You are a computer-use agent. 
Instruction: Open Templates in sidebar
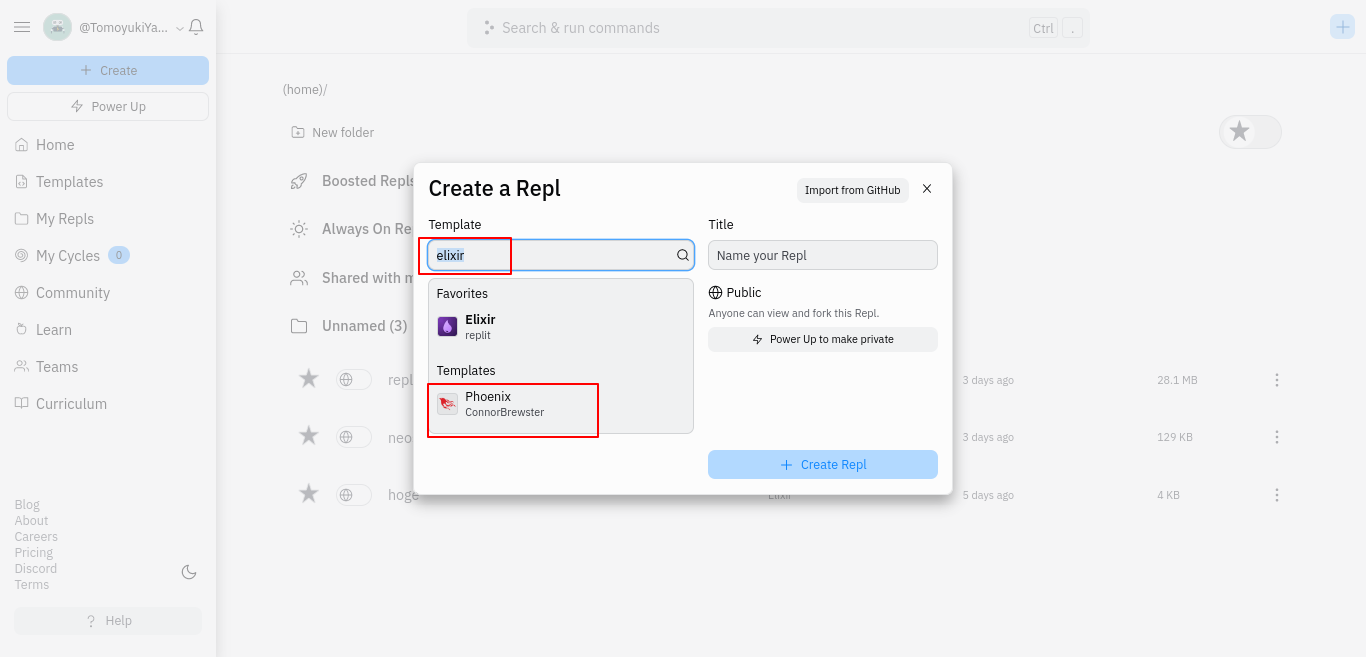tap(59, 182)
